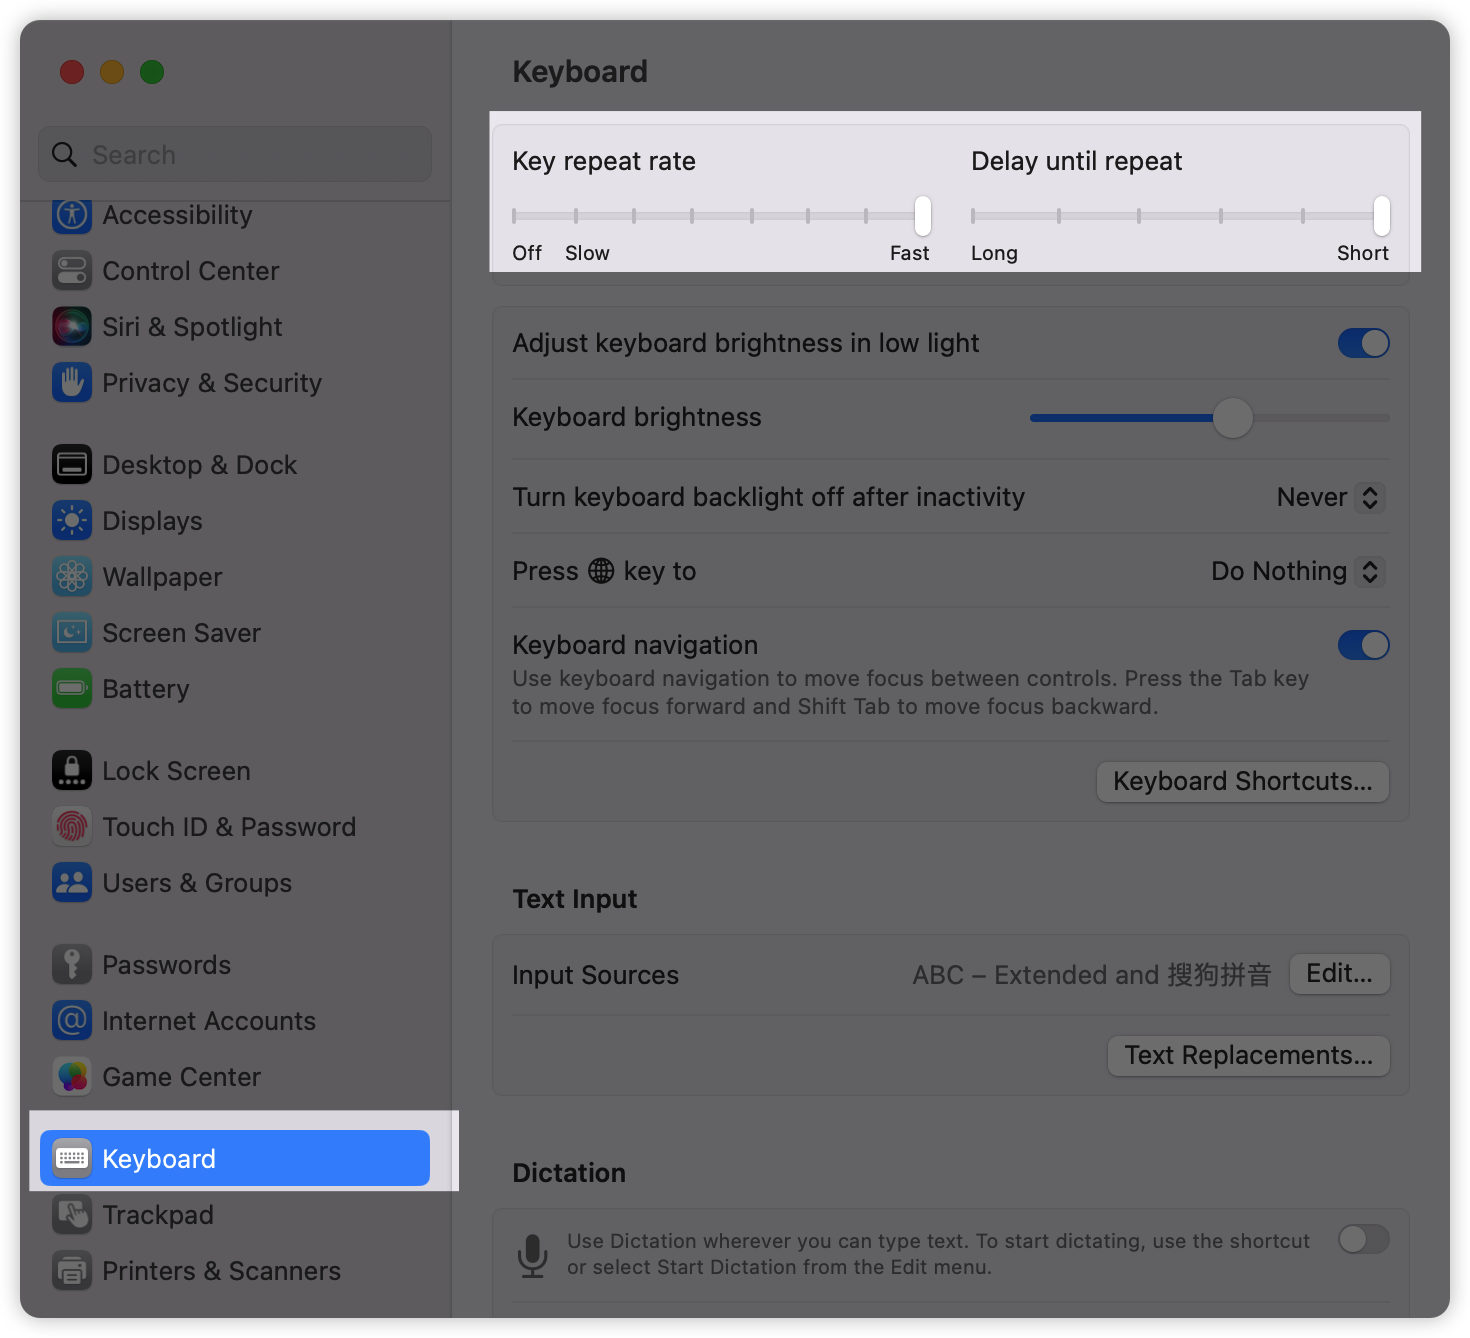This screenshot has width=1470, height=1338.
Task: Open Internet Accounts settings
Action: pyautogui.click(x=235, y=1021)
